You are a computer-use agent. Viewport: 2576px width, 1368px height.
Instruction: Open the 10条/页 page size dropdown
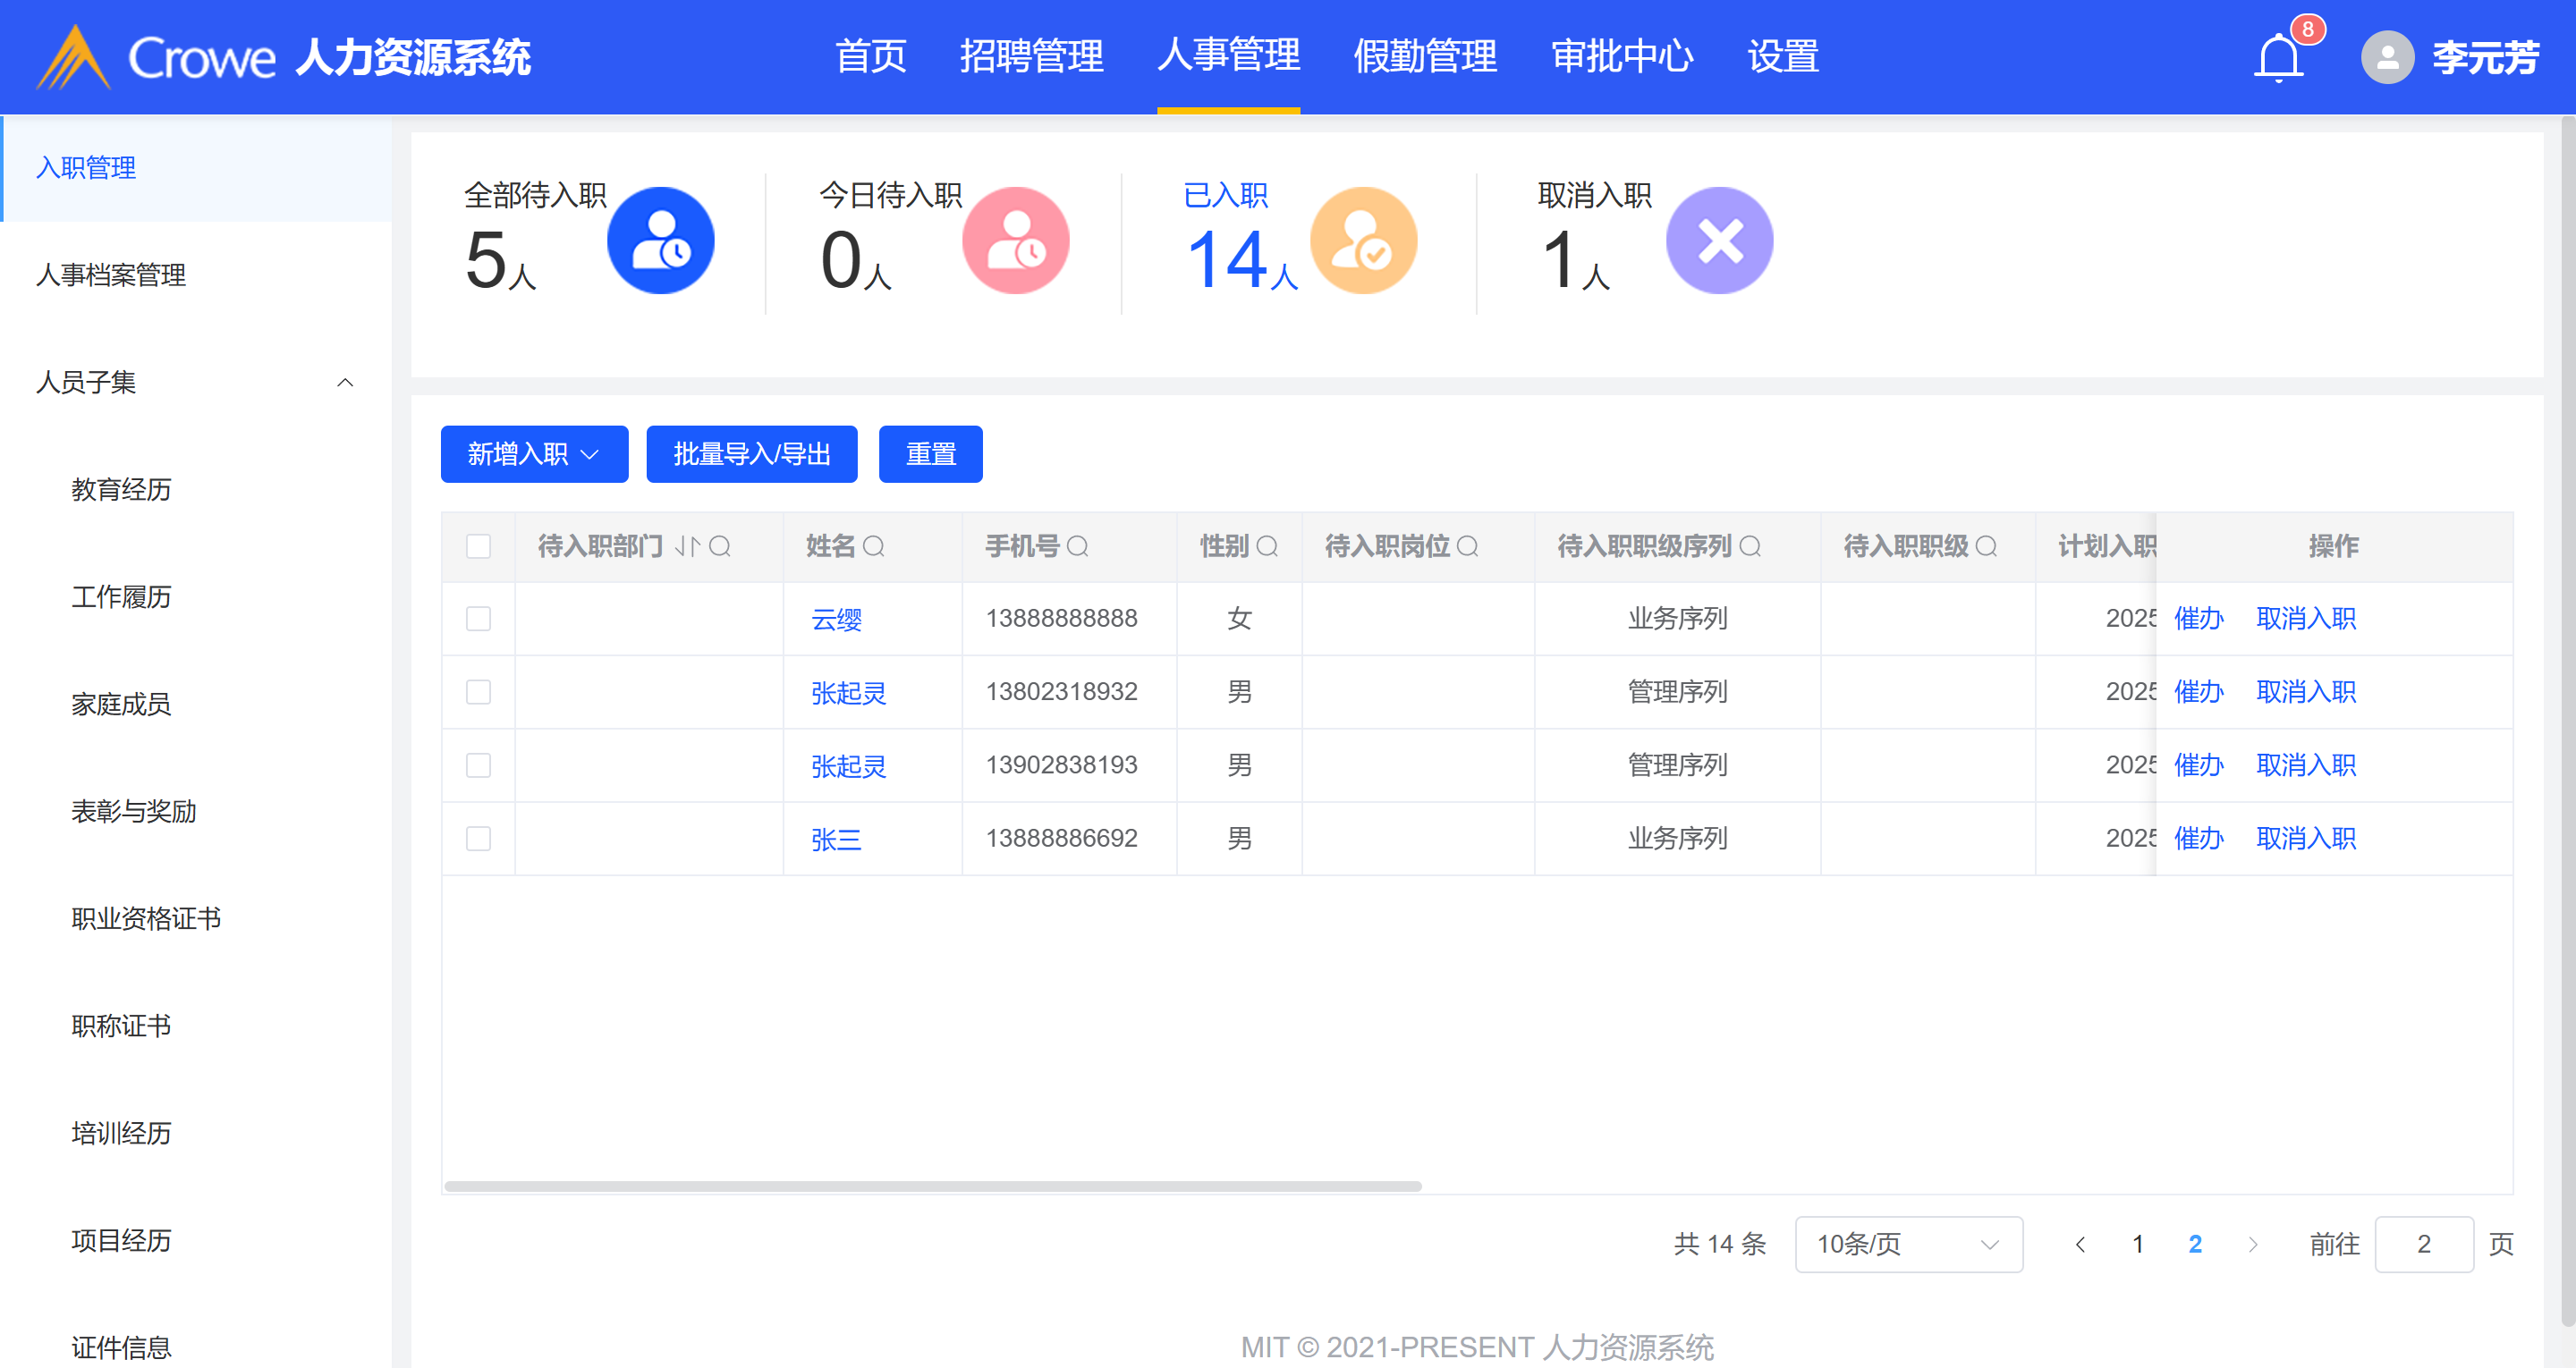pos(1908,1244)
